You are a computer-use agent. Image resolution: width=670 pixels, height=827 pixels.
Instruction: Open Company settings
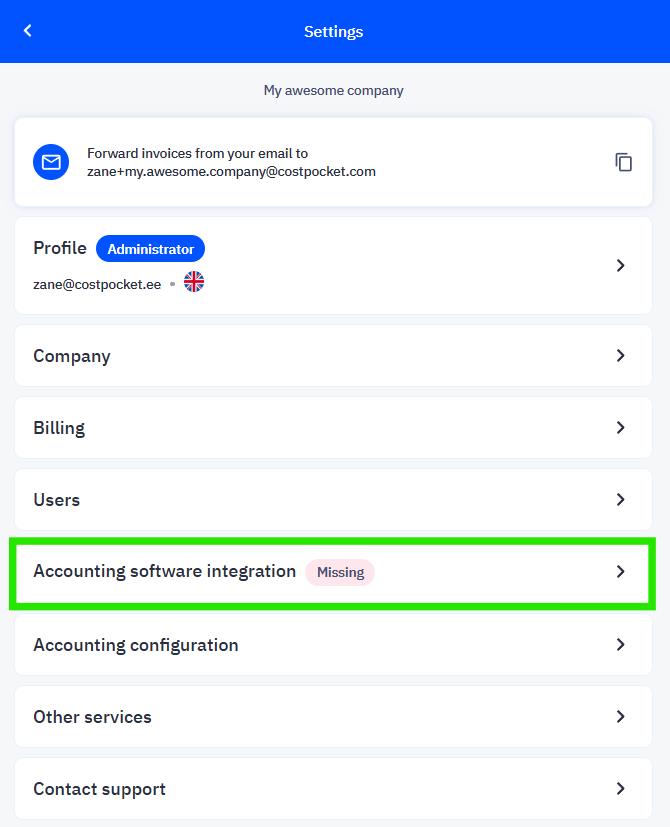click(x=333, y=355)
